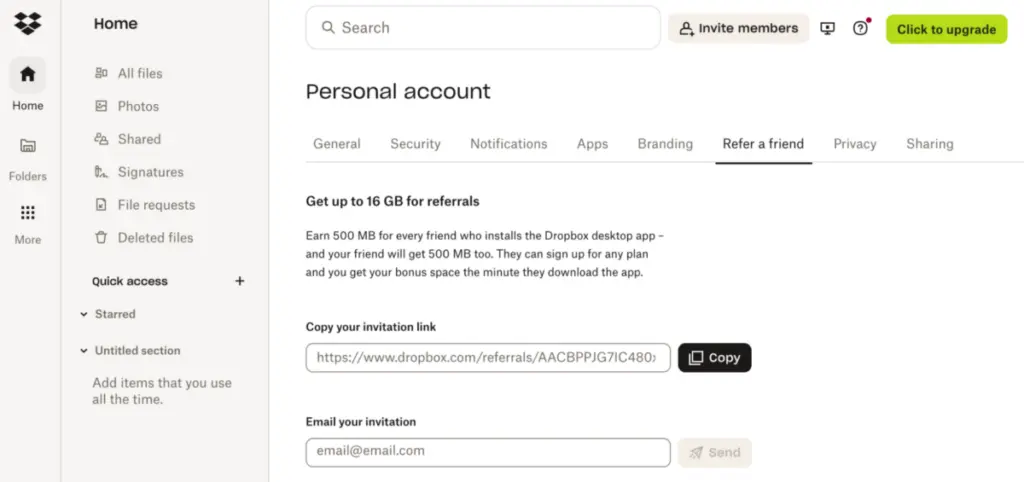Image resolution: width=1024 pixels, height=482 pixels.
Task: Open the Home icon in left rail
Action: point(27,74)
